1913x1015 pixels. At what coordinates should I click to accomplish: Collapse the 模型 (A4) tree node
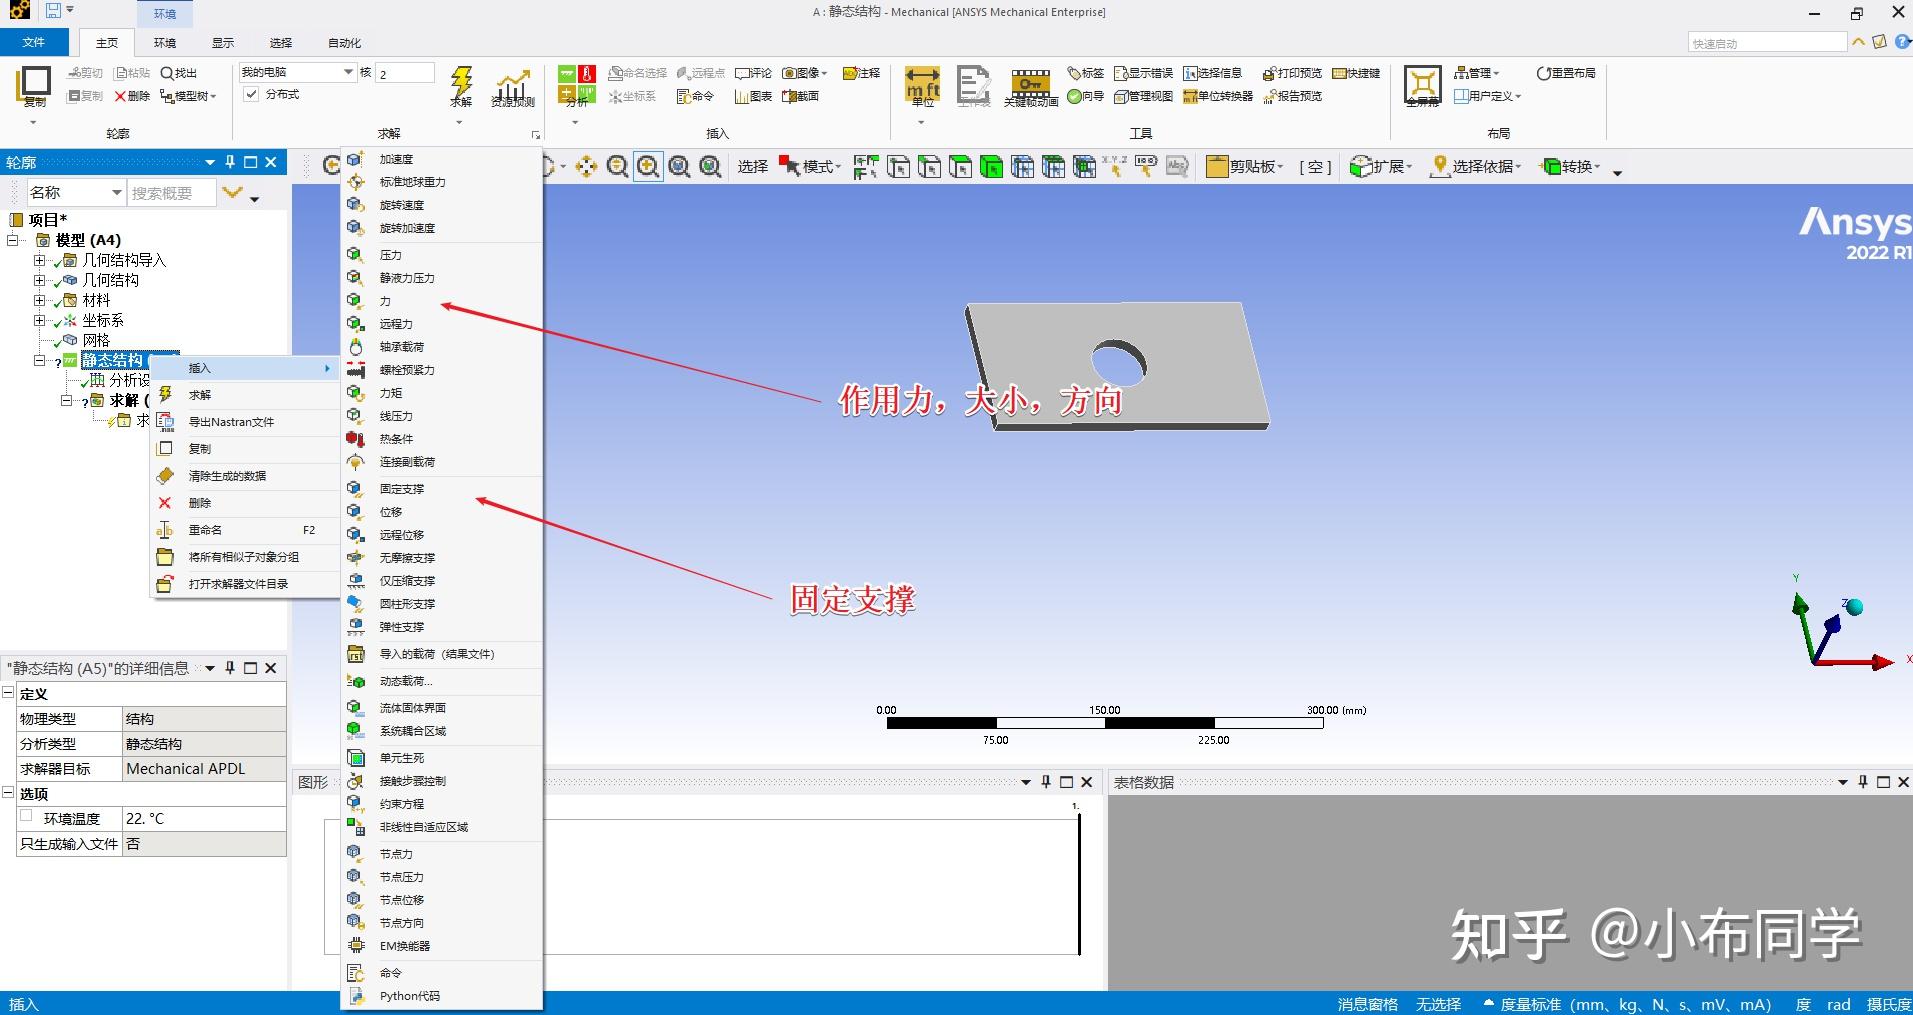click(x=13, y=240)
